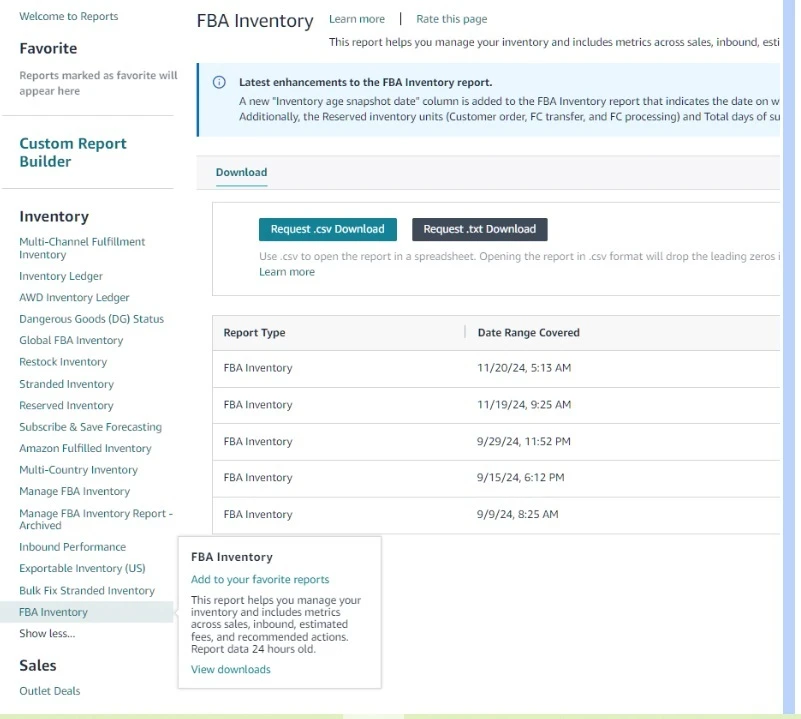Click the Favorite section heading
Viewport: 801px width, 719px height.
coord(48,49)
